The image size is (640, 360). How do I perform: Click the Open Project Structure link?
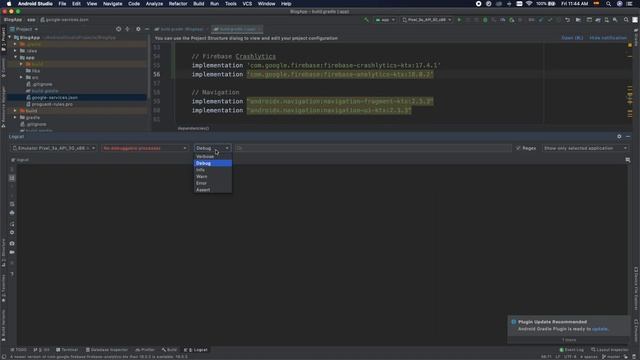click(x=572, y=38)
